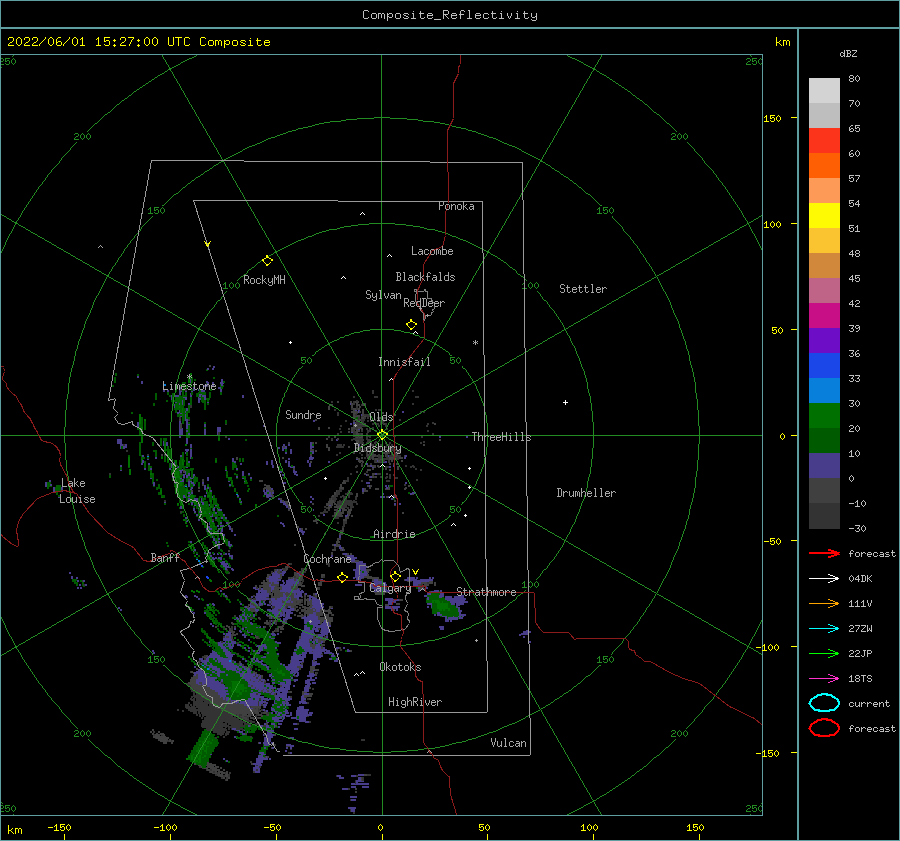900x841 pixels.
Task: Click the yellow diamond marker near RockyMH
Action: tap(267, 261)
